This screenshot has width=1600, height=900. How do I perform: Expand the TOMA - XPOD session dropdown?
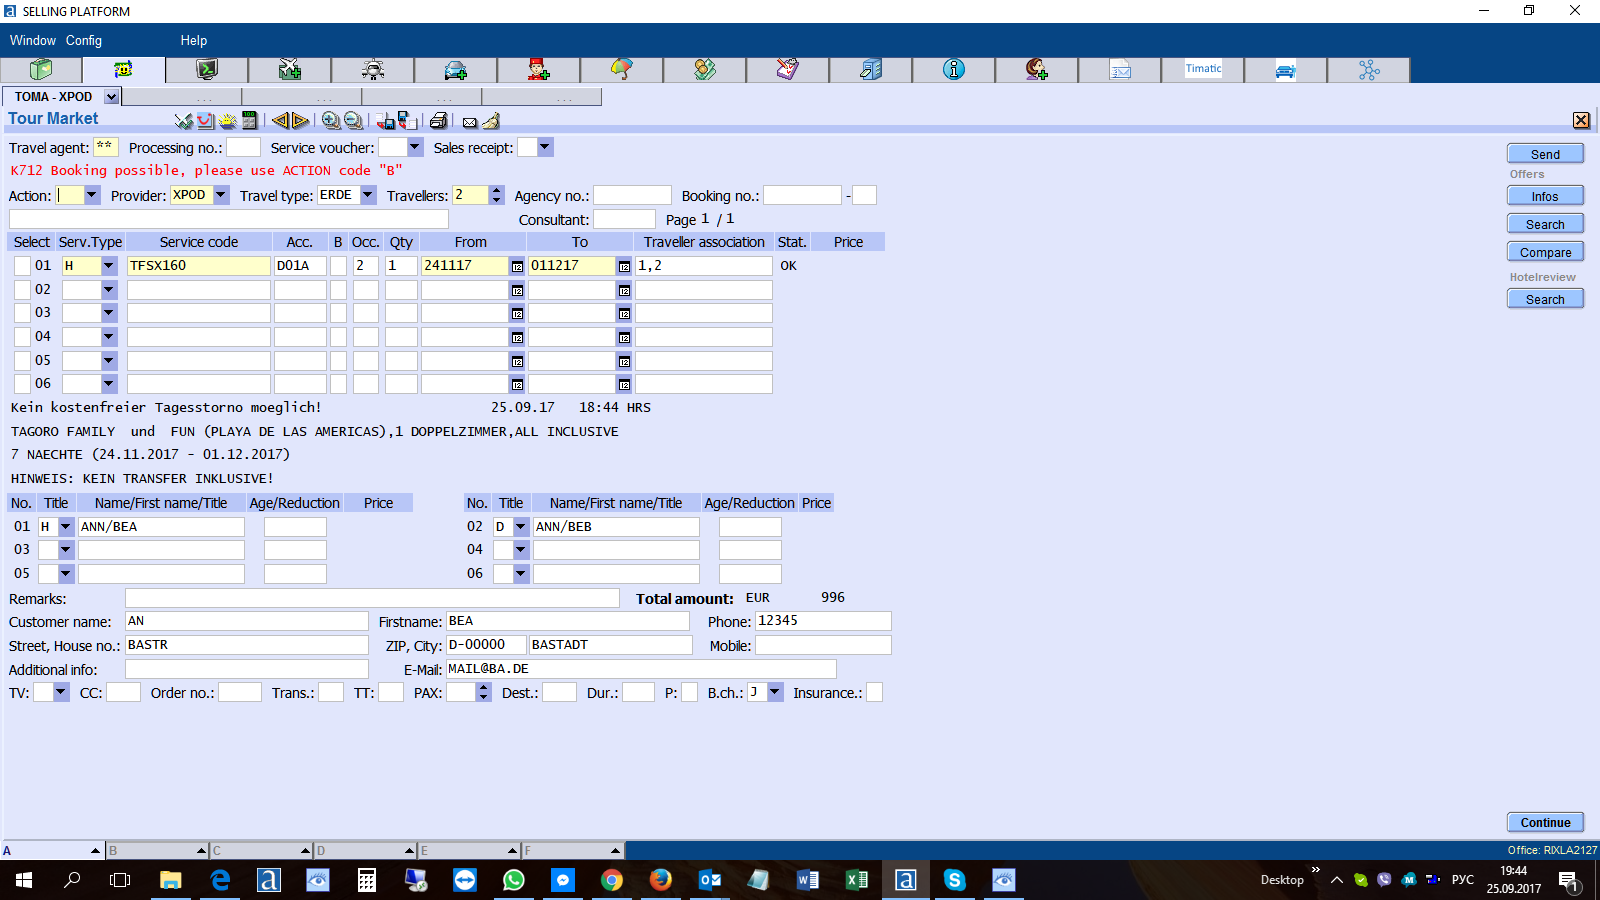[x=112, y=97]
